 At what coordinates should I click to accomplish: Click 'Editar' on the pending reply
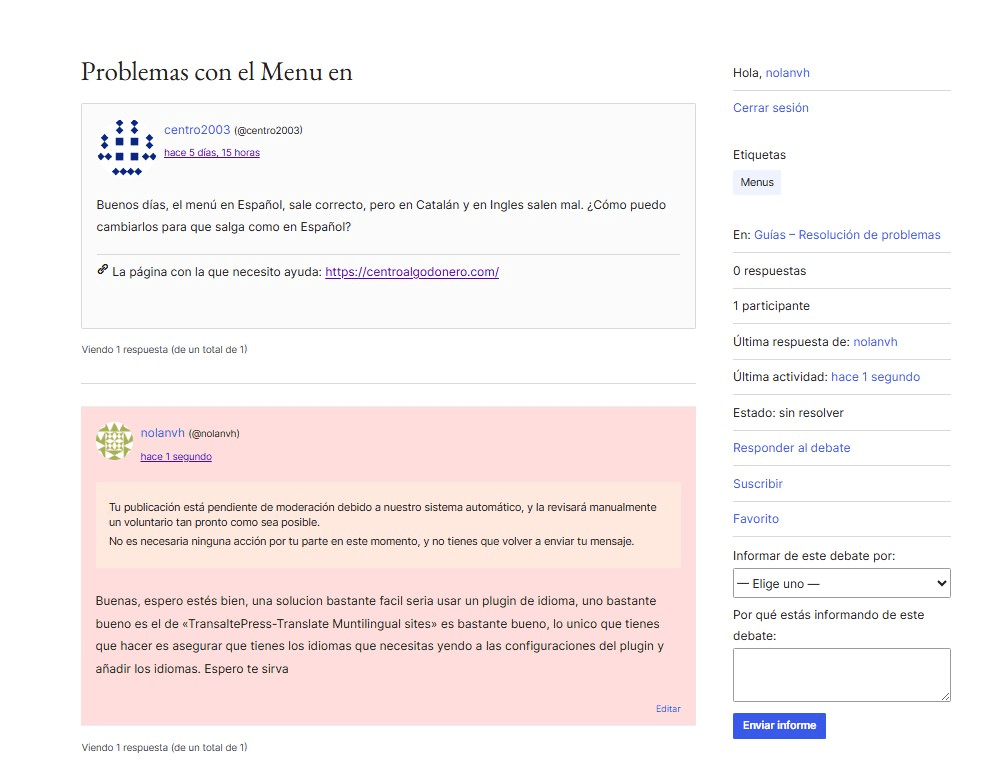point(668,709)
